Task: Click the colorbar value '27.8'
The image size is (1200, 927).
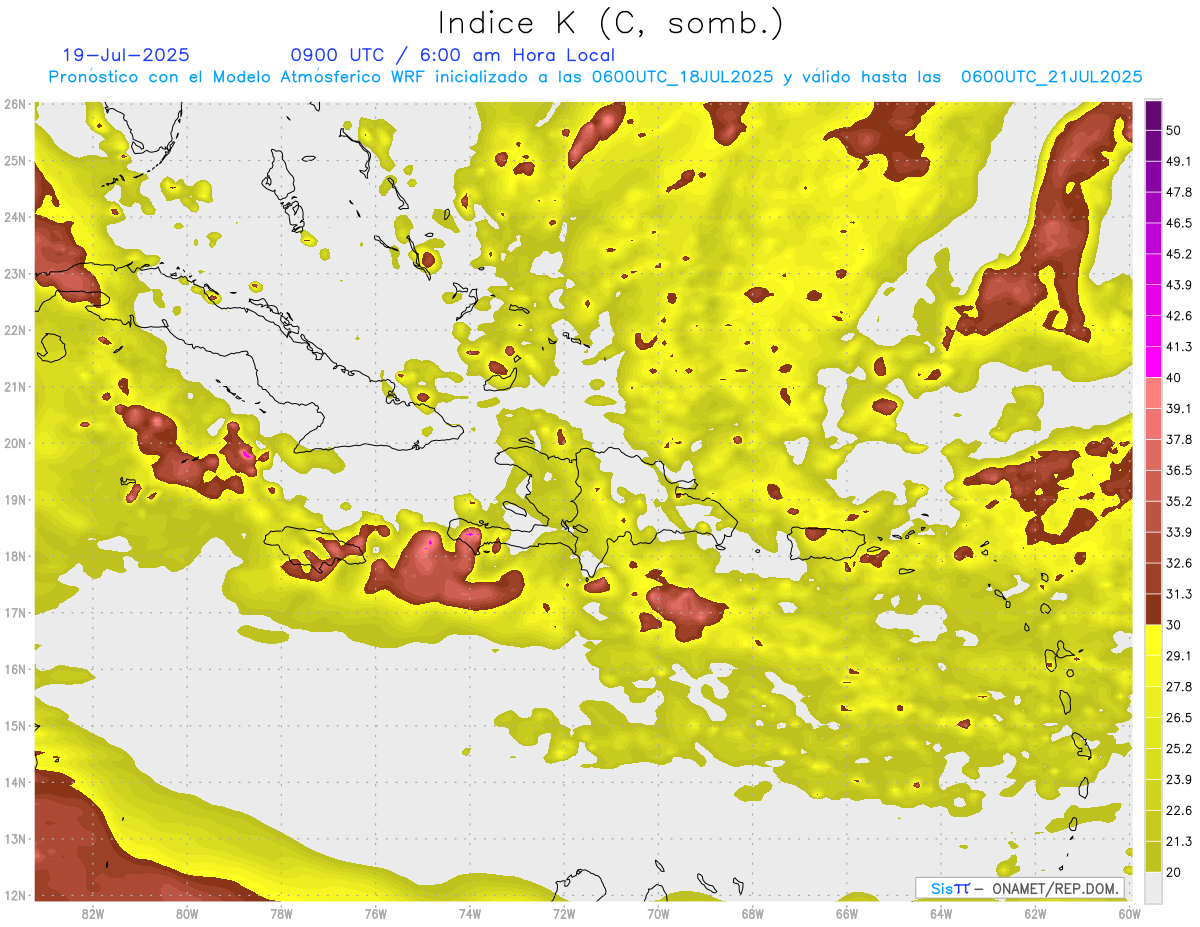Action: pyautogui.click(x=1179, y=686)
